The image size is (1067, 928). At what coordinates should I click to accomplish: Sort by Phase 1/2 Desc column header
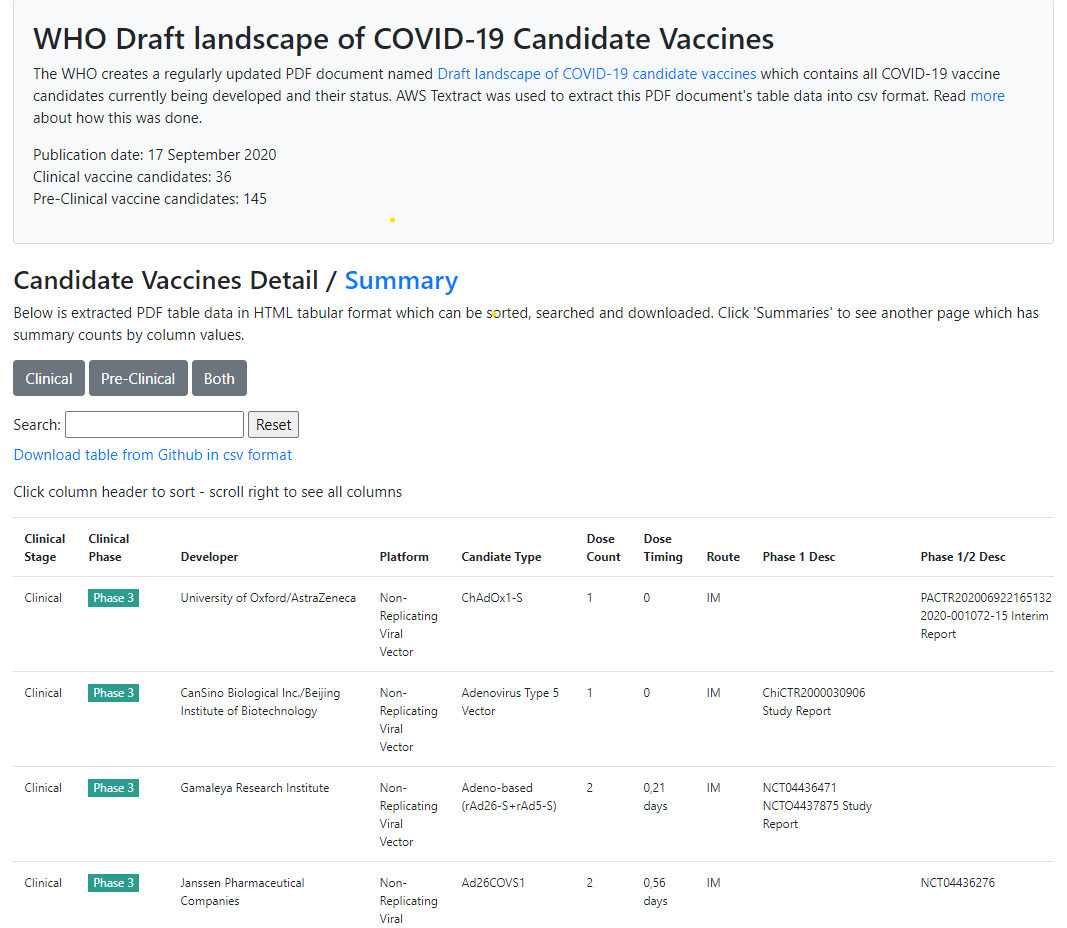pos(963,557)
